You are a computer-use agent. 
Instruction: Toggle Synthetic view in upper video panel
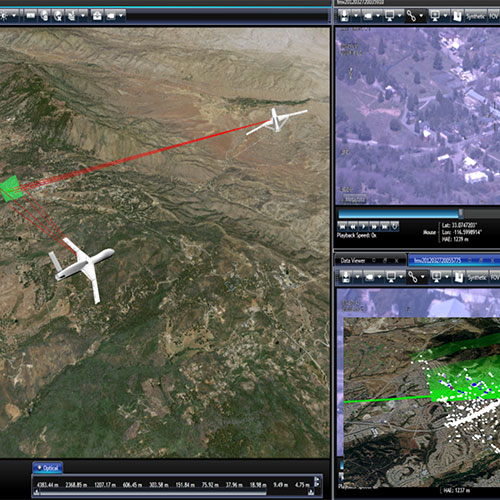point(476,16)
